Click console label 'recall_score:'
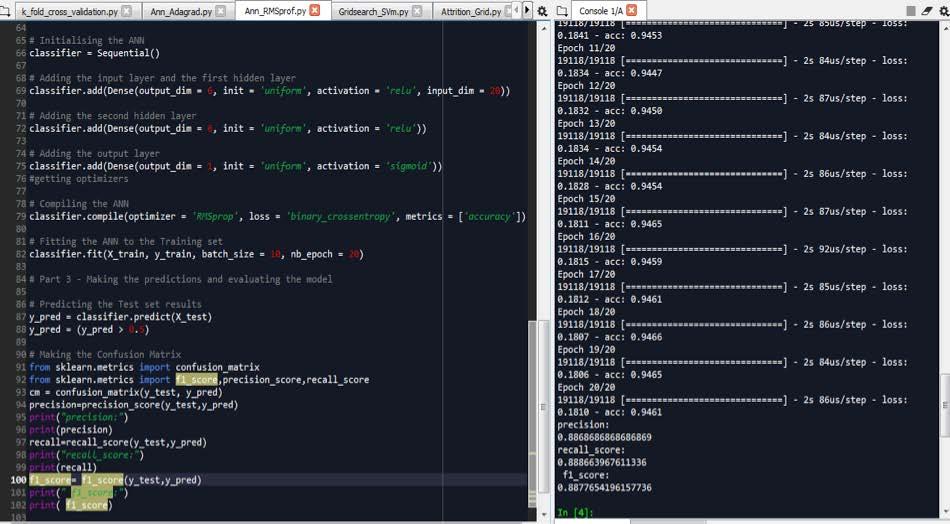The image size is (950, 524). (x=591, y=449)
